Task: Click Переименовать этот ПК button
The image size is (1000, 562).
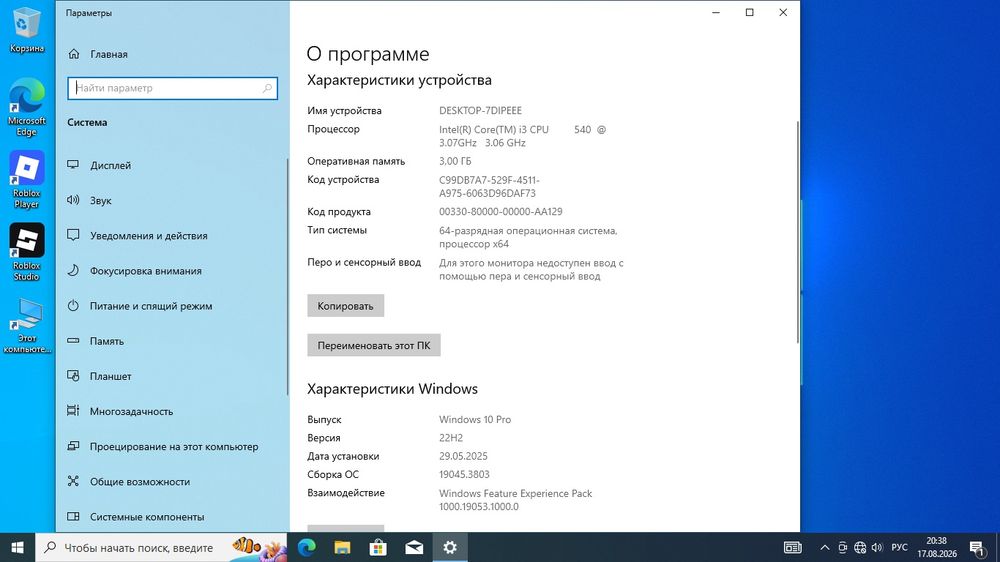Action: pos(374,345)
